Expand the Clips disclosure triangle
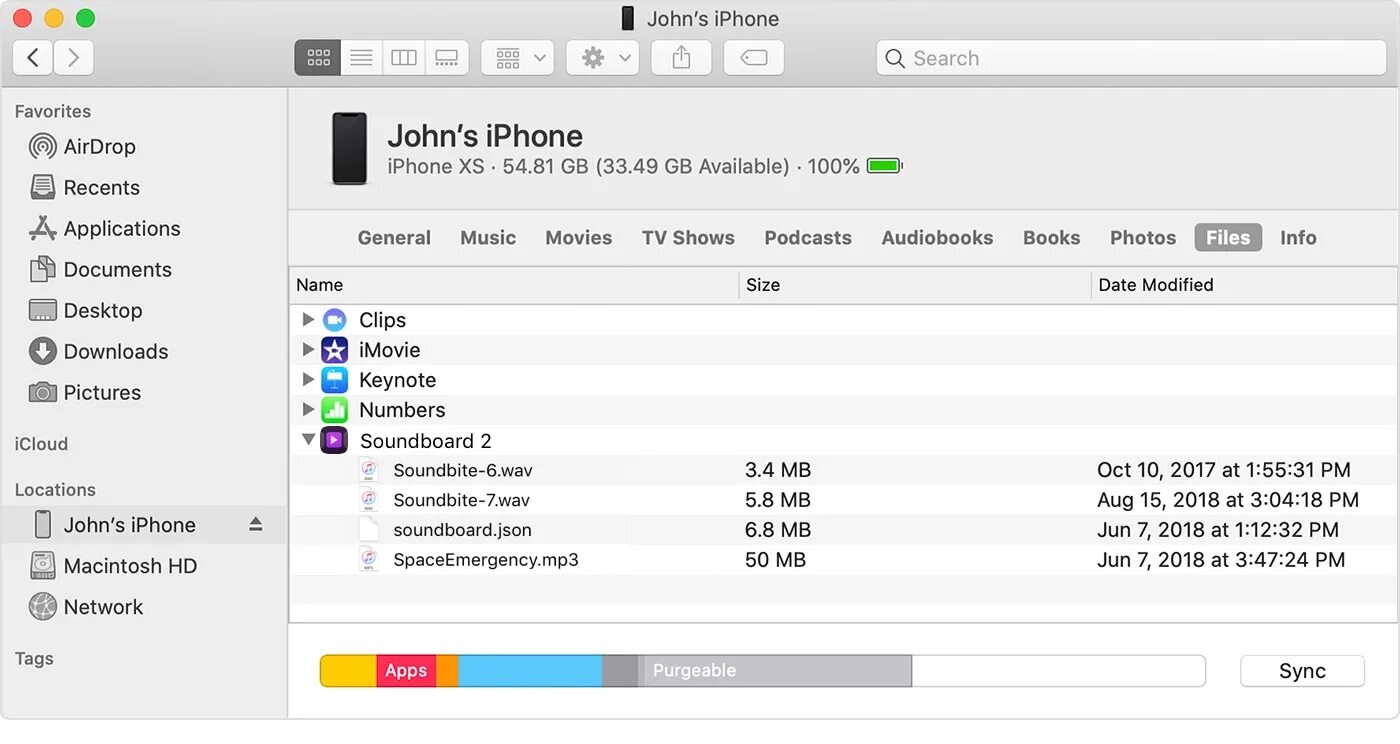Viewport: 1400px width, 744px height. [308, 320]
